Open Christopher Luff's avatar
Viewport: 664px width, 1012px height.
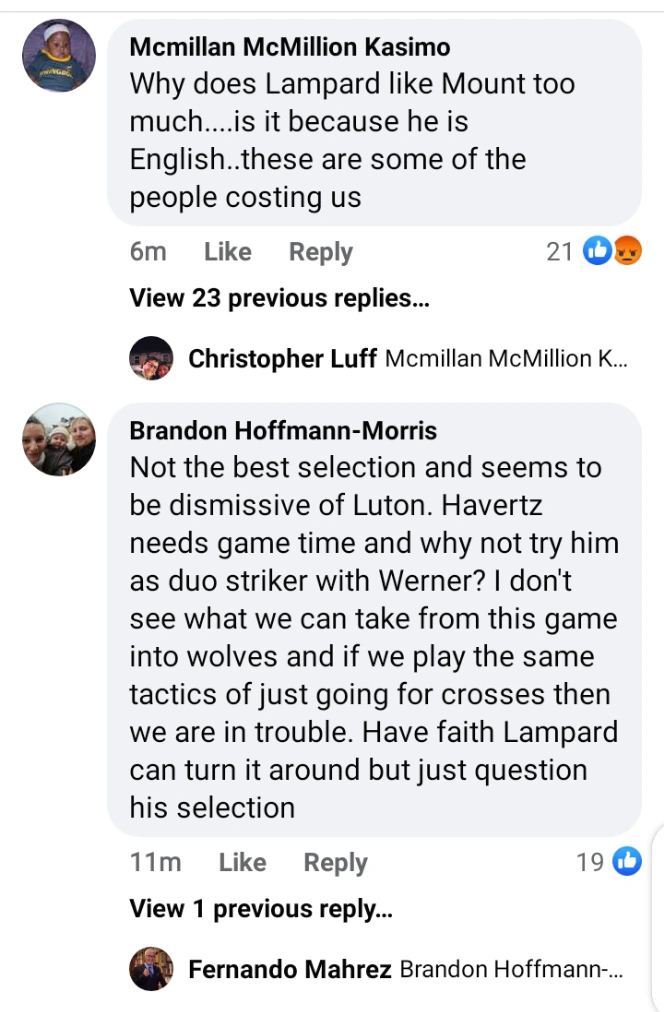151,358
